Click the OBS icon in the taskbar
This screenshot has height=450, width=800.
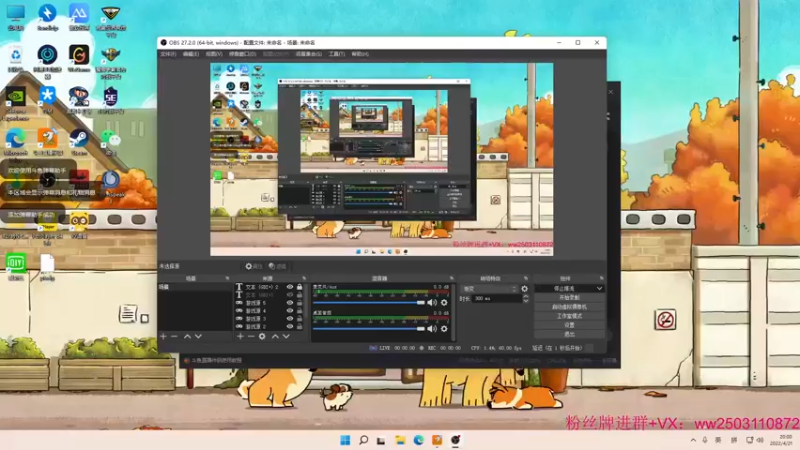point(456,440)
